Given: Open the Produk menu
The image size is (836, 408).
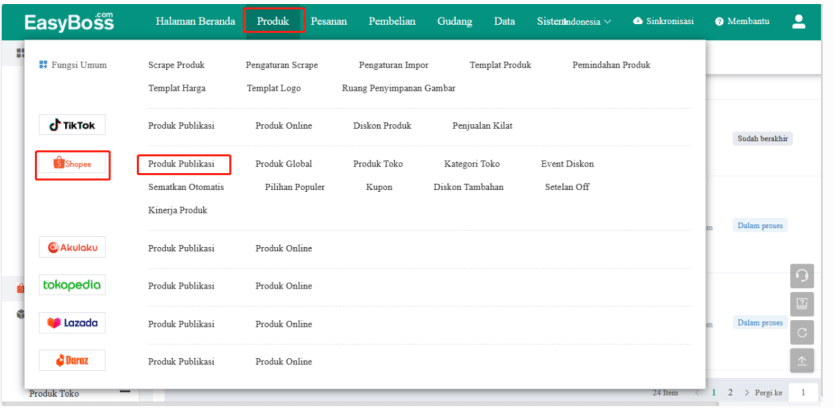Looking at the screenshot, I should click(x=273, y=21).
